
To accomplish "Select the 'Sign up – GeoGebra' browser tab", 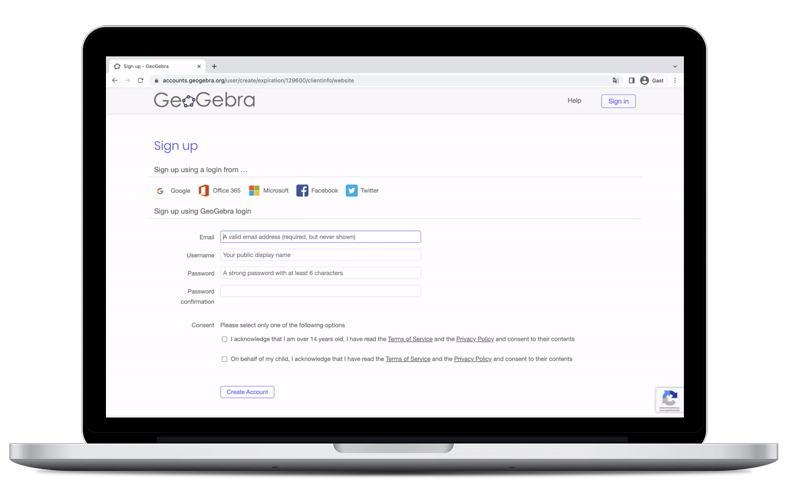I will (152, 66).
